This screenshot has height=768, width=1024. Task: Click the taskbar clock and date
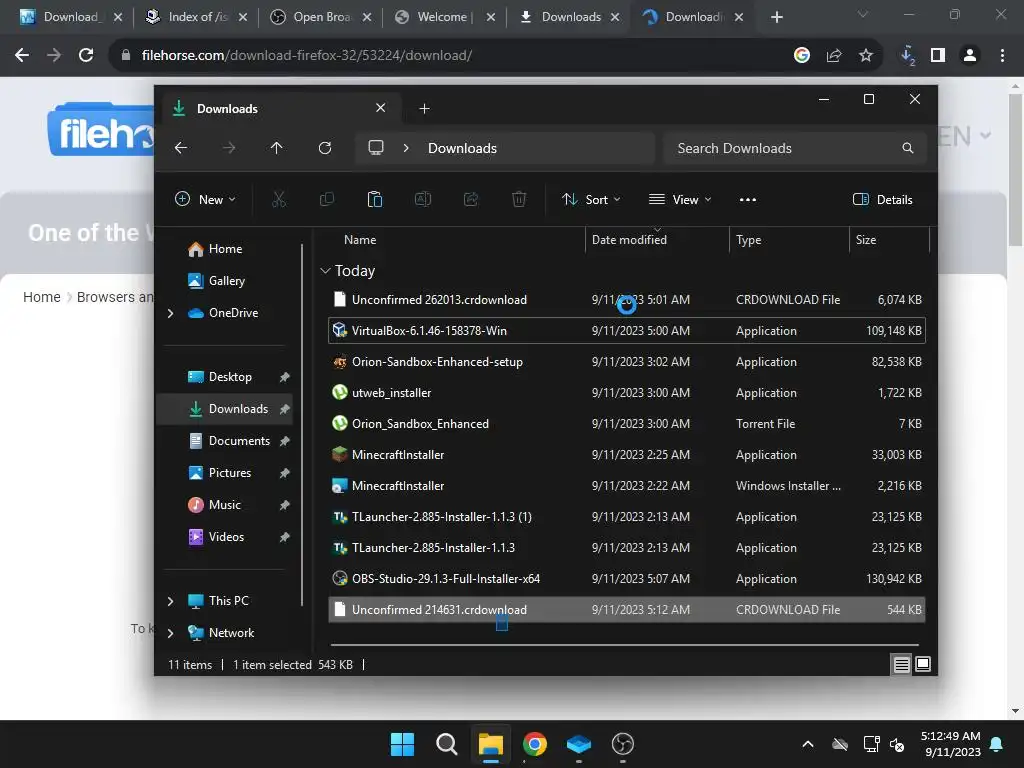pos(950,744)
